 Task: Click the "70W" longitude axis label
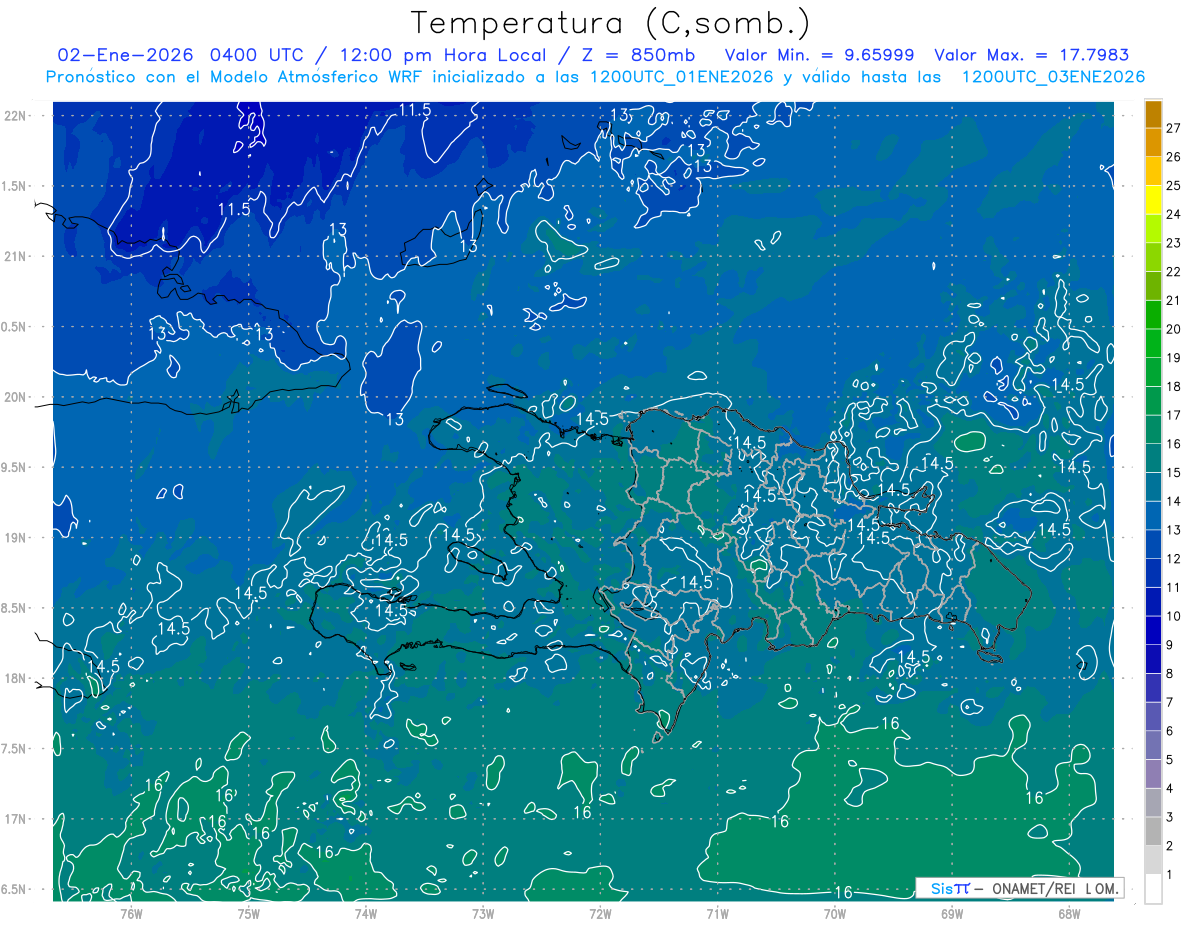(834, 913)
